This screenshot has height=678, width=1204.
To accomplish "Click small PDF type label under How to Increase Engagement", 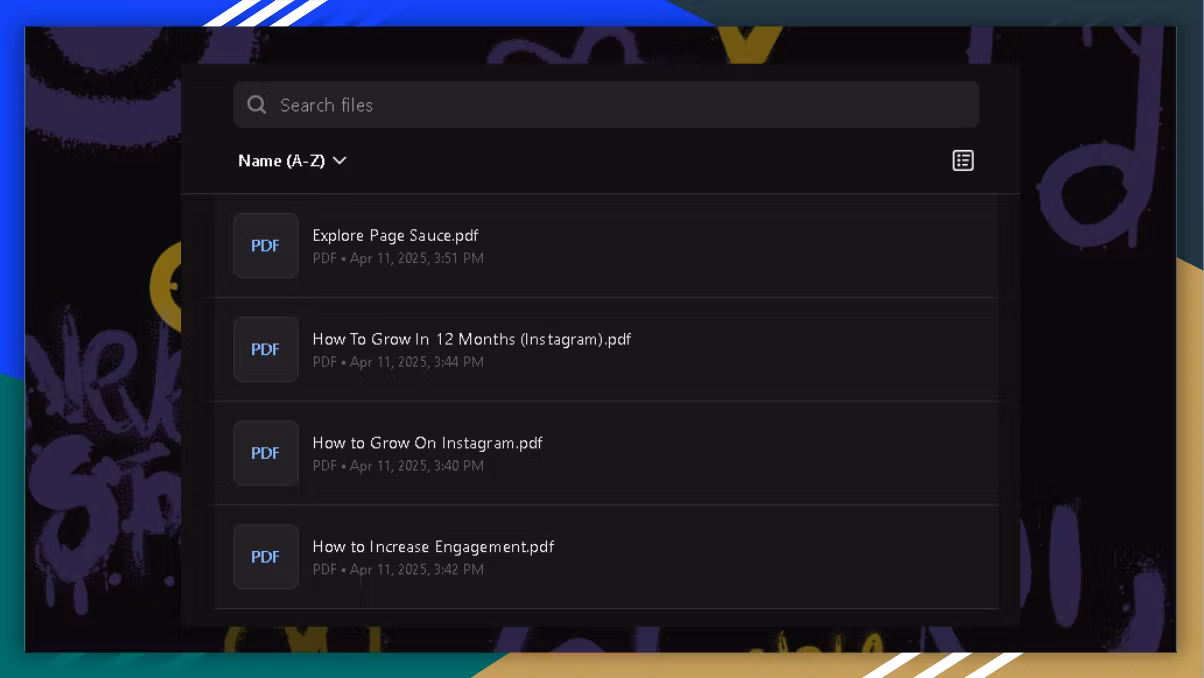I will point(324,570).
